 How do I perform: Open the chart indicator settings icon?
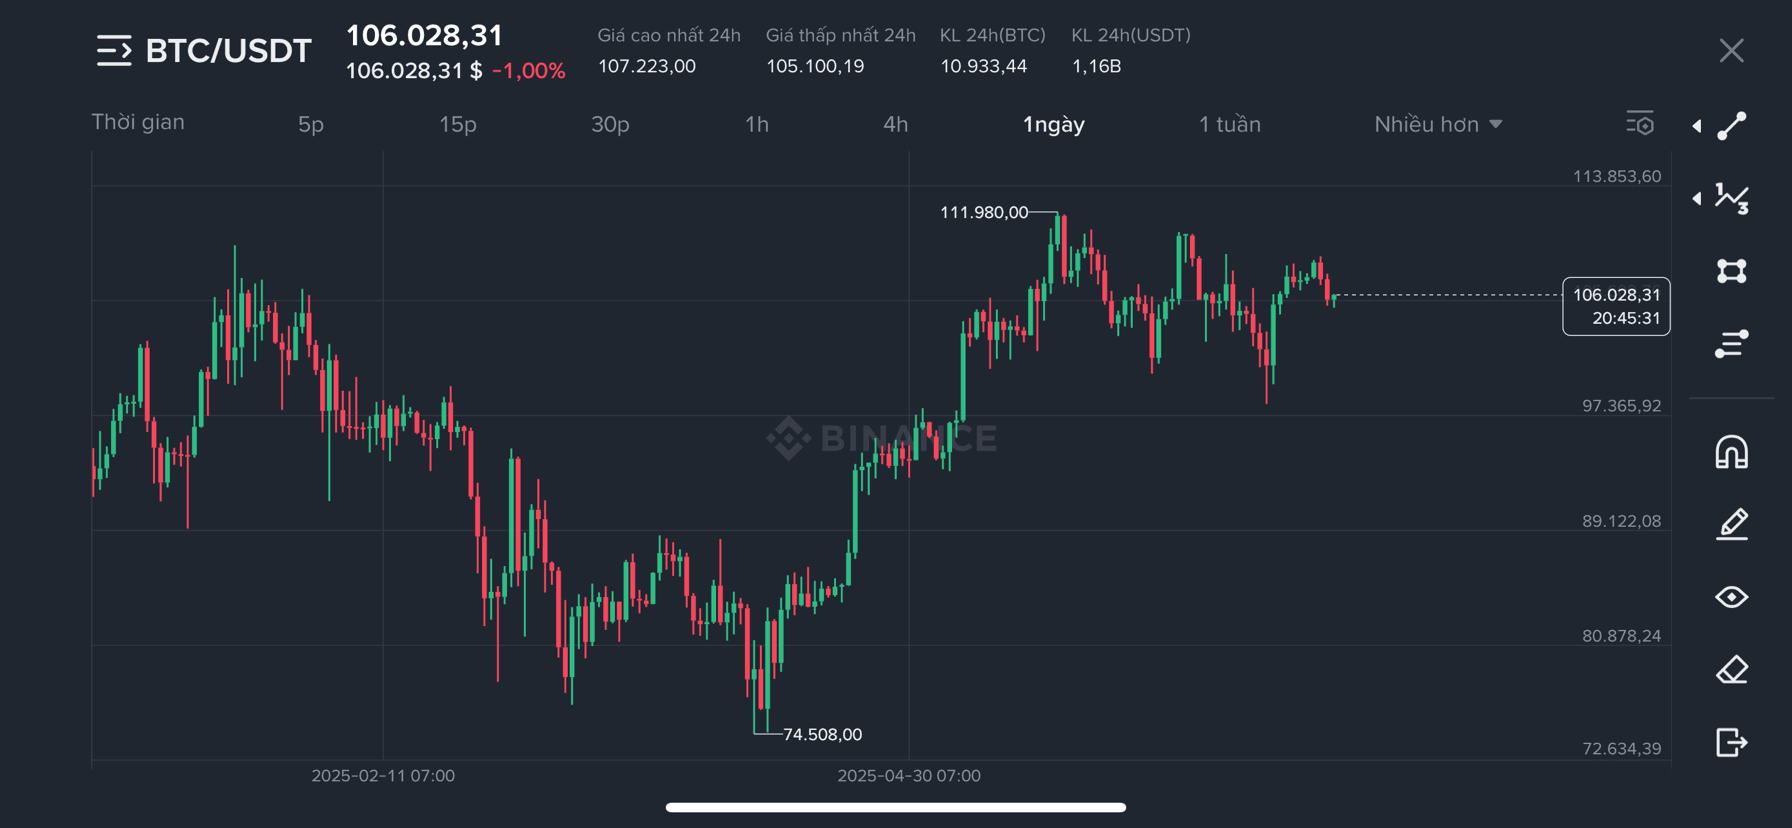click(1640, 124)
